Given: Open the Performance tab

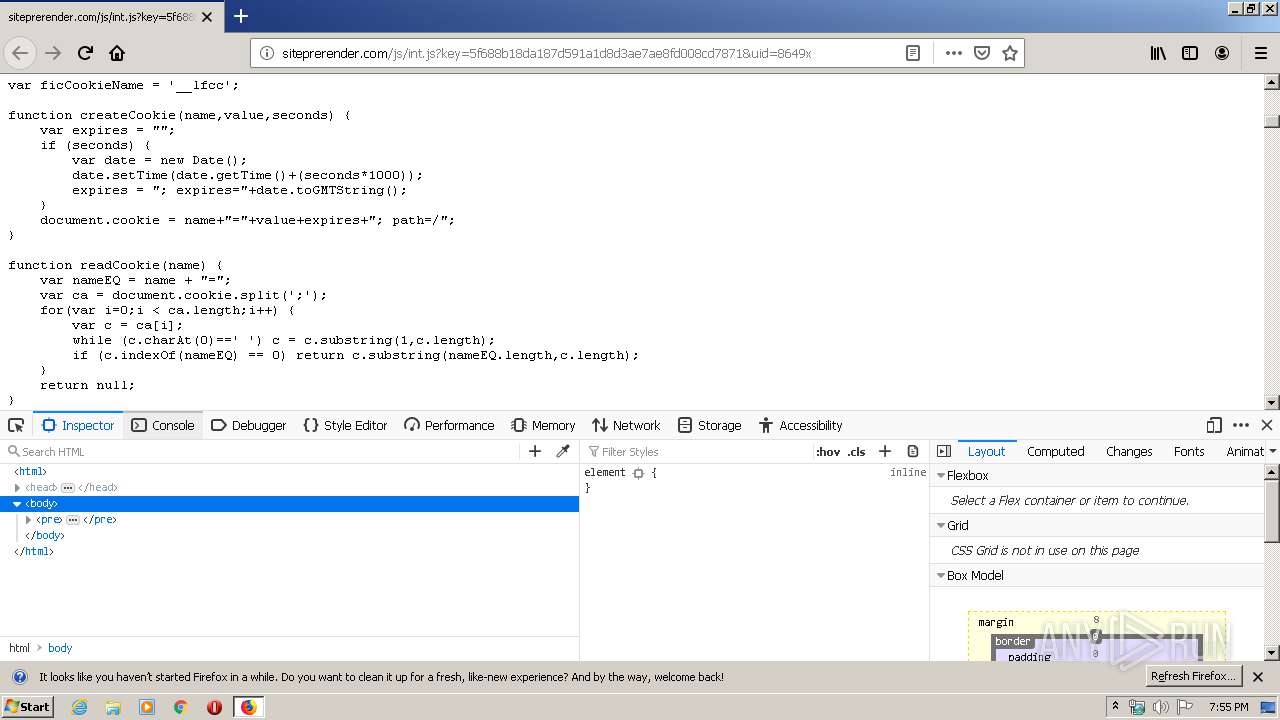Looking at the screenshot, I should coord(449,425).
